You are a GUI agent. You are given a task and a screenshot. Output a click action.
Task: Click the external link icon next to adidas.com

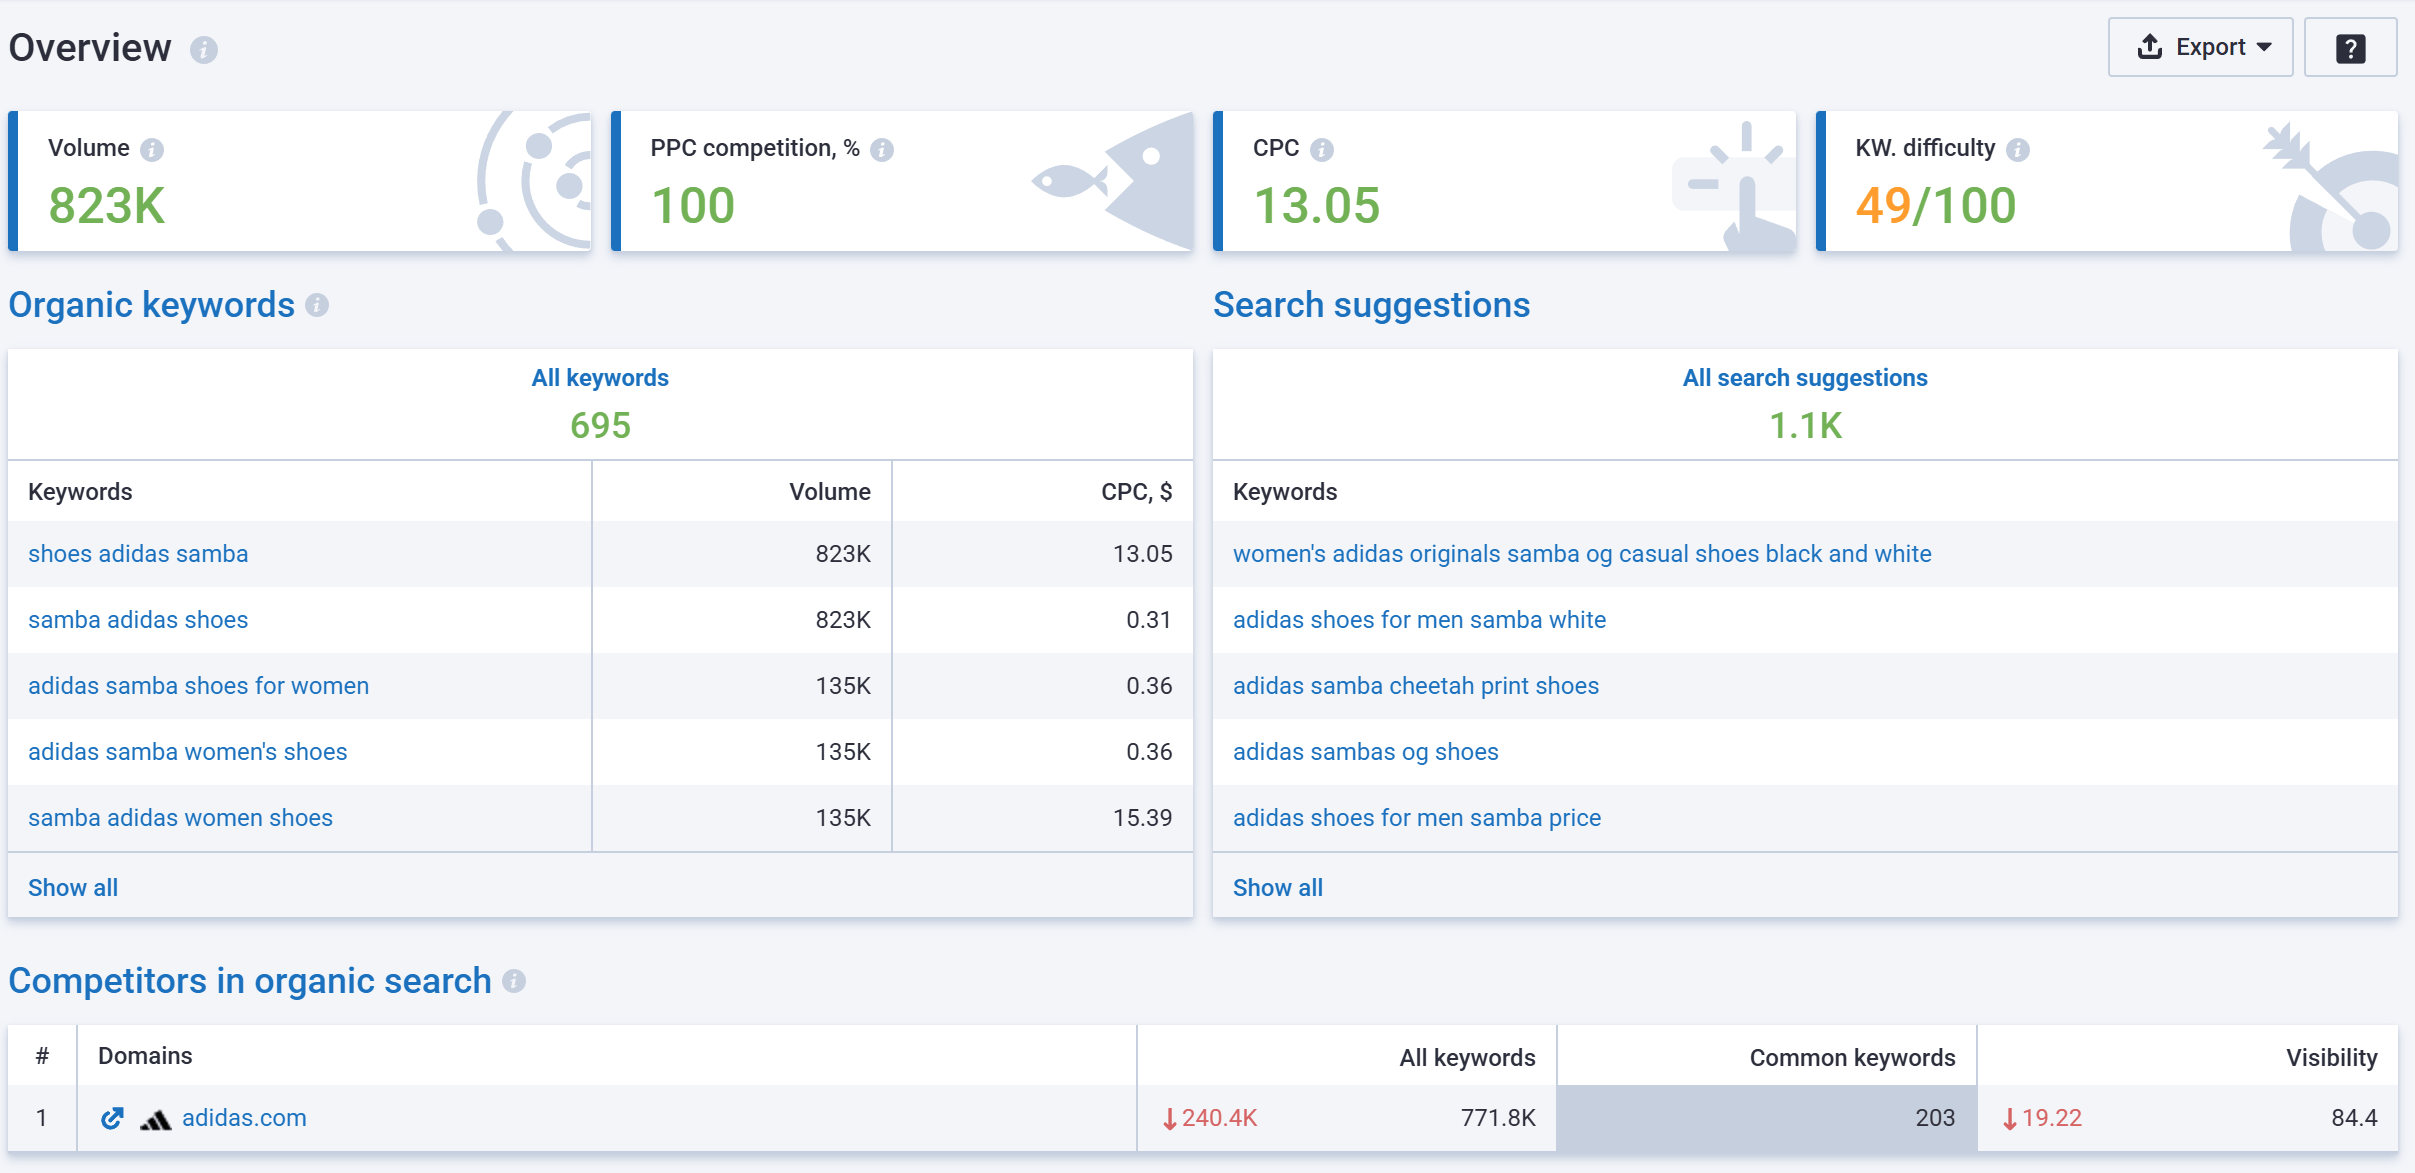coord(112,1118)
